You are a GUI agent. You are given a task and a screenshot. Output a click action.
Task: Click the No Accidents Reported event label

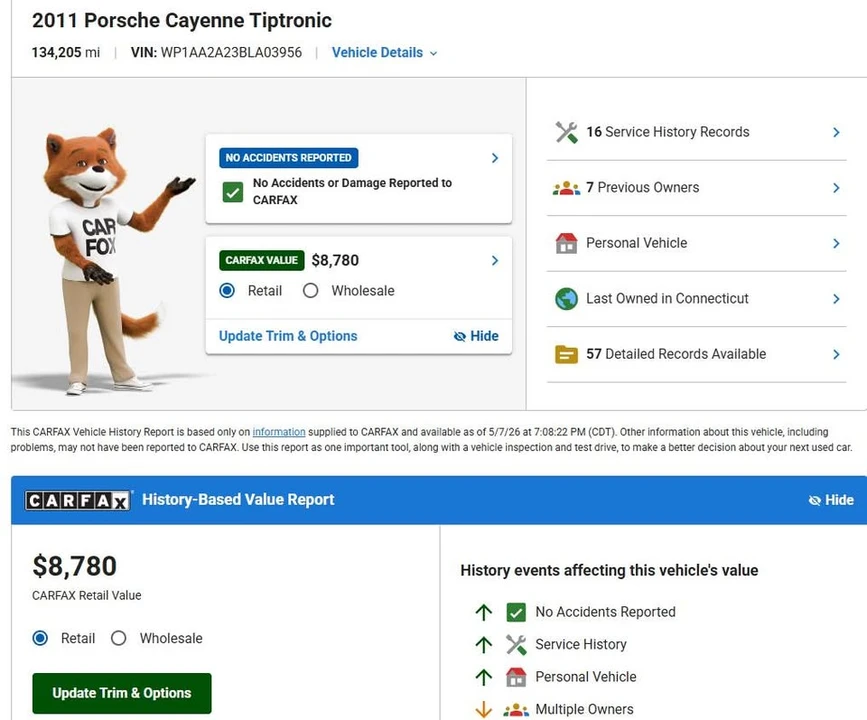click(x=605, y=612)
